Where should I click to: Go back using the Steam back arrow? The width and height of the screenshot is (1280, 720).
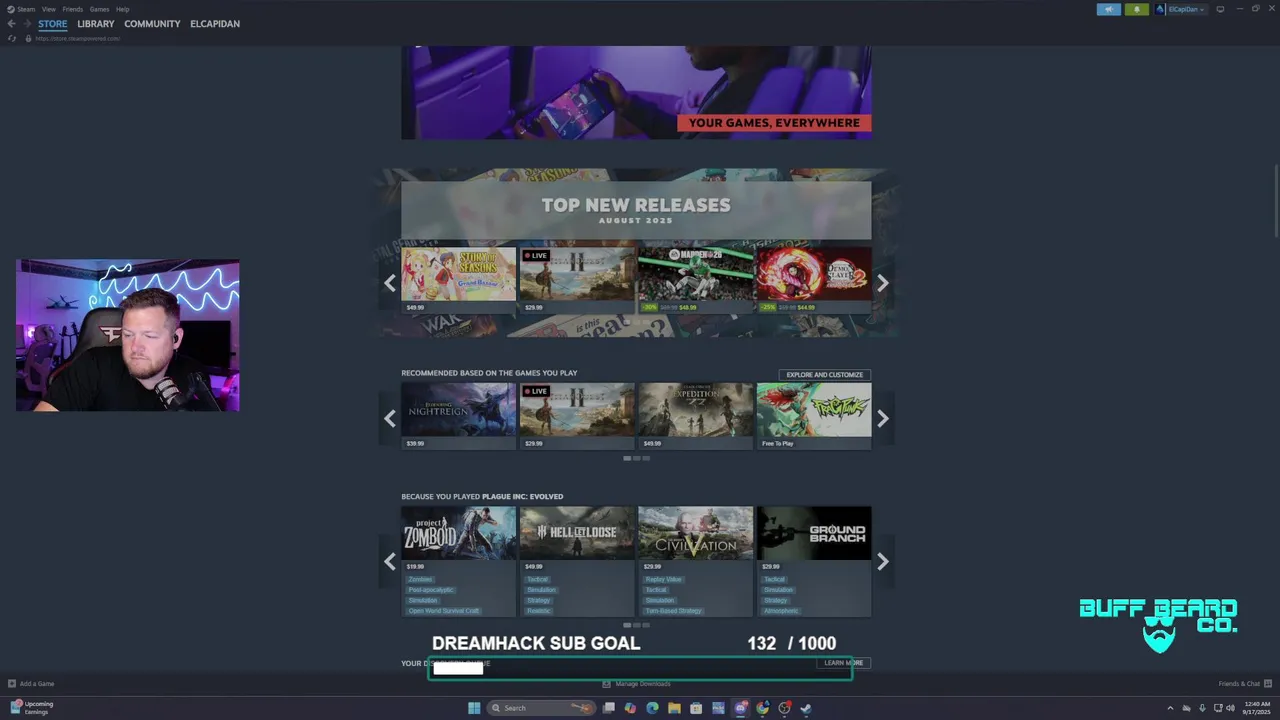coord(12,24)
